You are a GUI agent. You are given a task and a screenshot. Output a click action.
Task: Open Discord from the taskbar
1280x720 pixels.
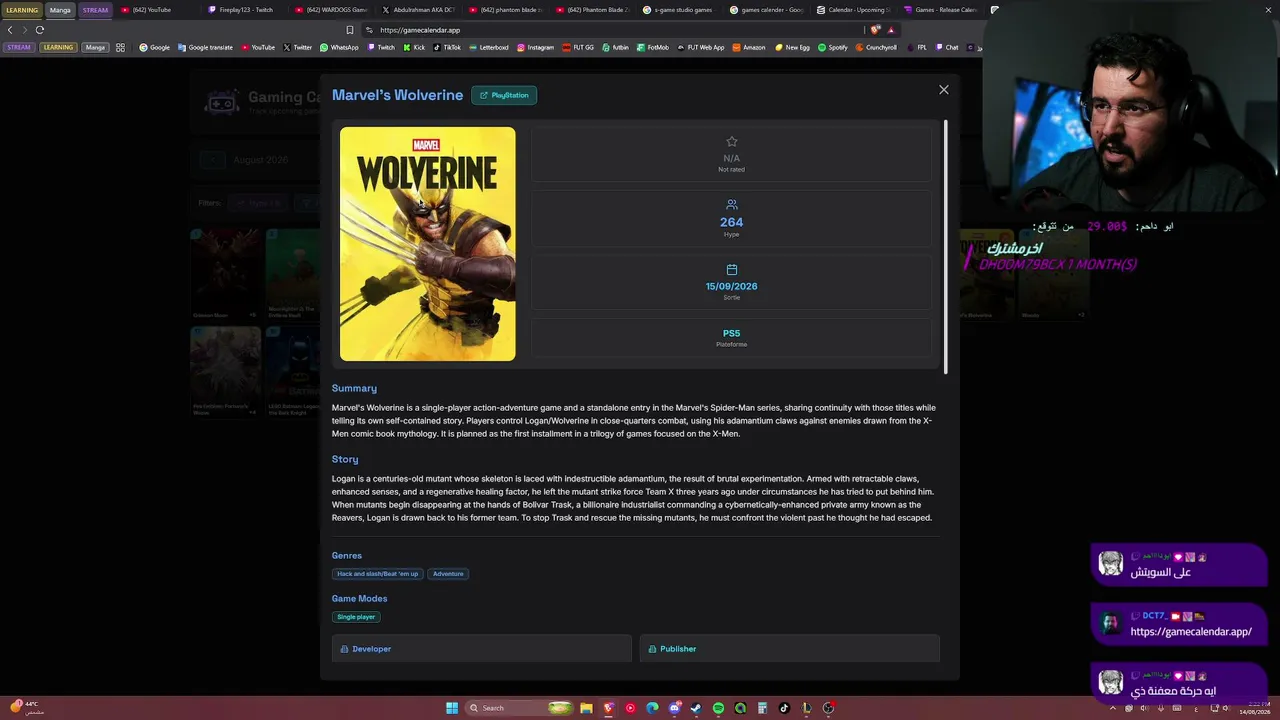click(x=674, y=708)
